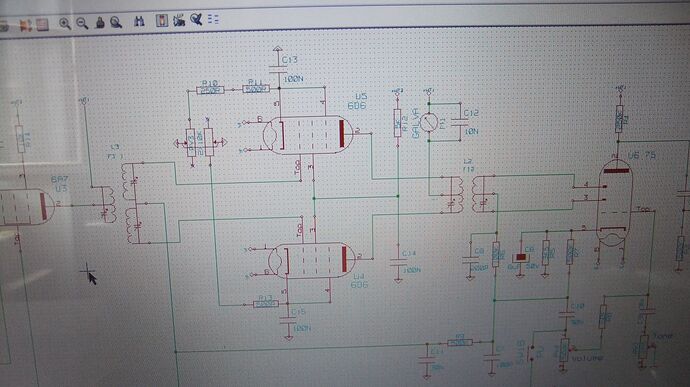Click the 6D6 value label below U5
The width and height of the screenshot is (690, 387).
click(357, 106)
